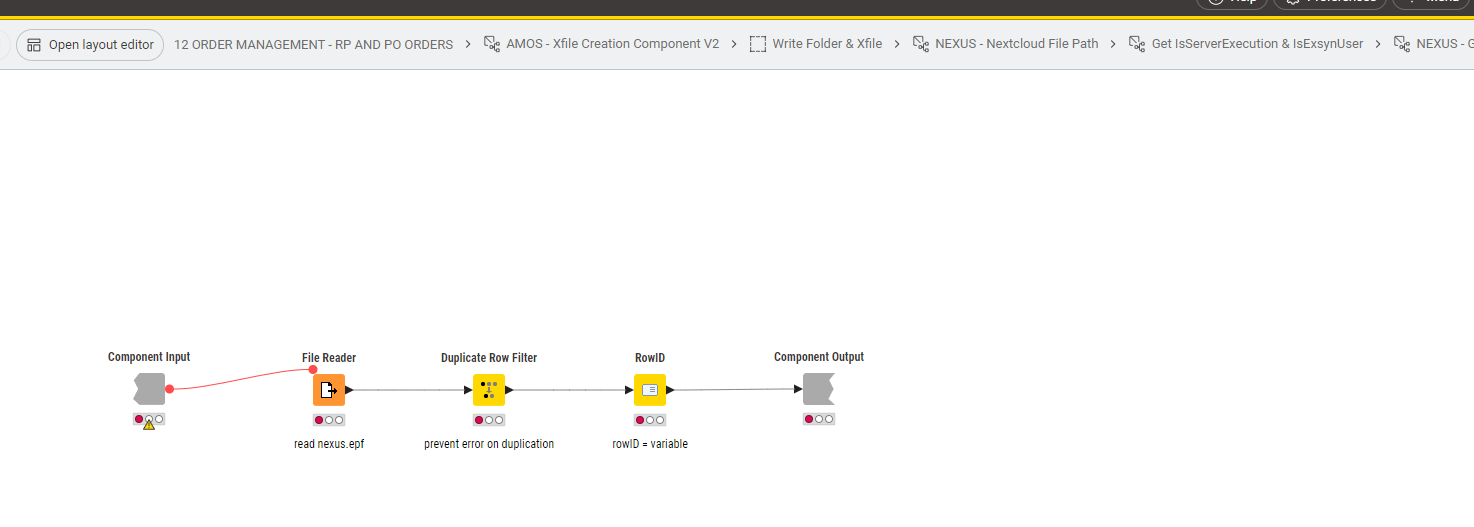The image size is (1474, 527).
Task: Click the RowID node label
Action: [x=650, y=358]
